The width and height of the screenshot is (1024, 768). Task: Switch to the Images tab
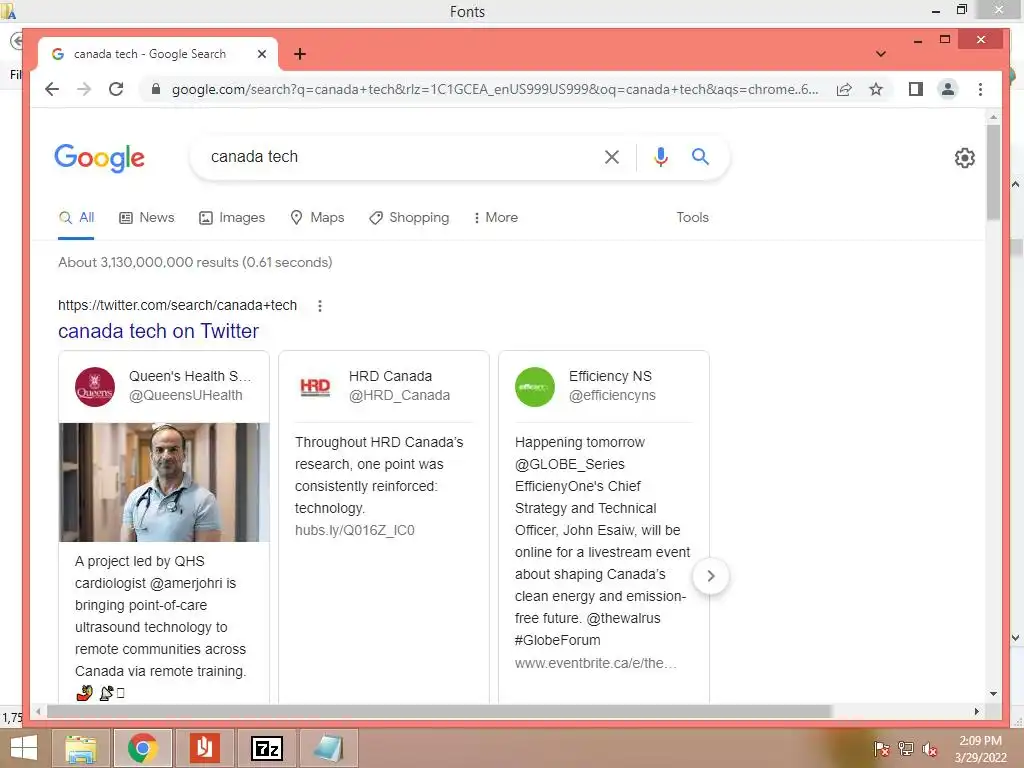(x=232, y=217)
